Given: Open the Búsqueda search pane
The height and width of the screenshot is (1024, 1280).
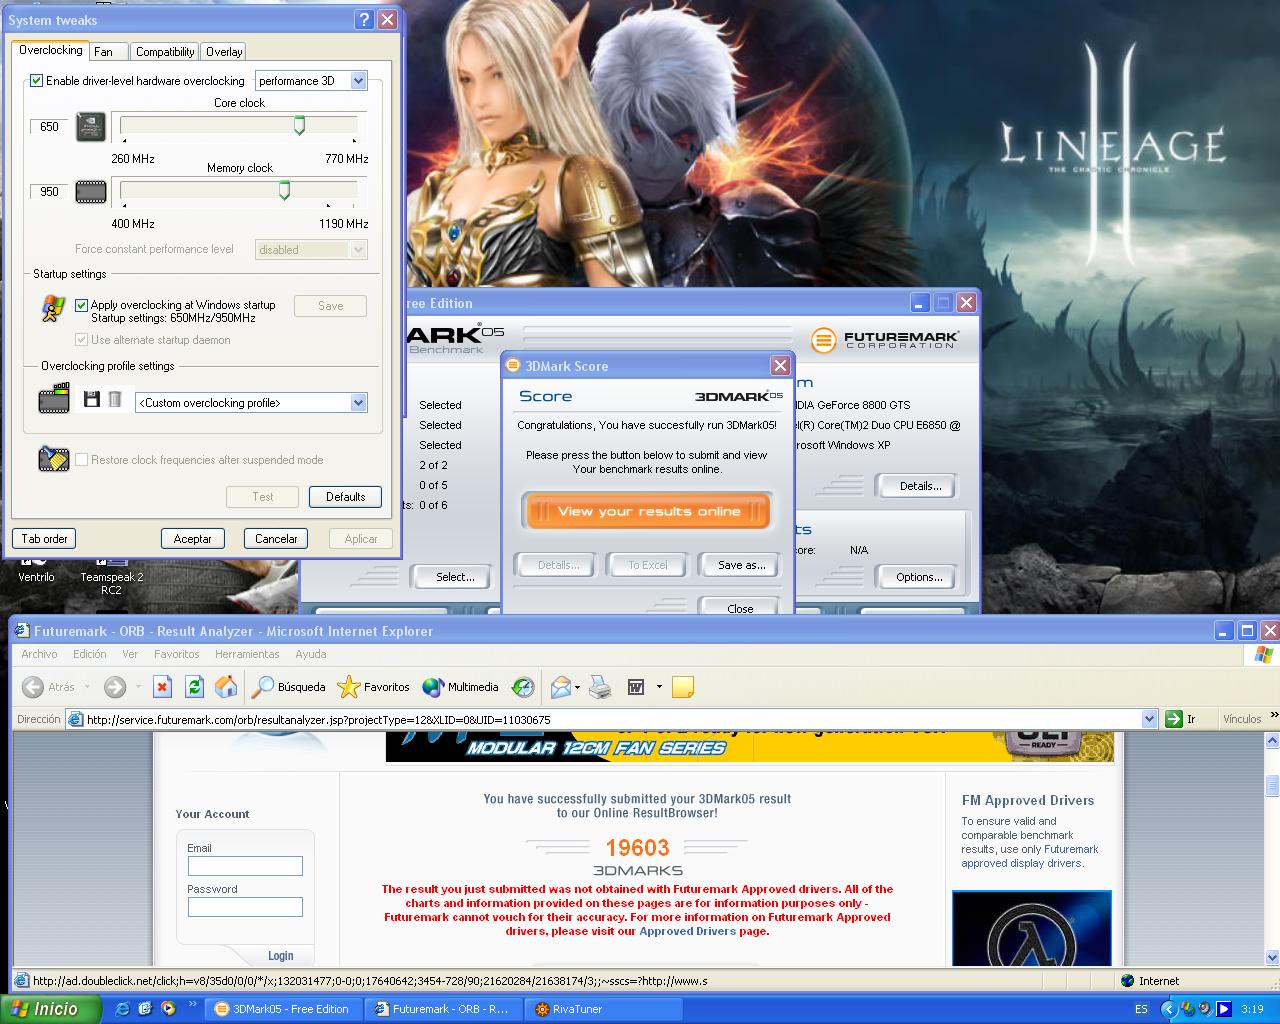Looking at the screenshot, I should (289, 687).
